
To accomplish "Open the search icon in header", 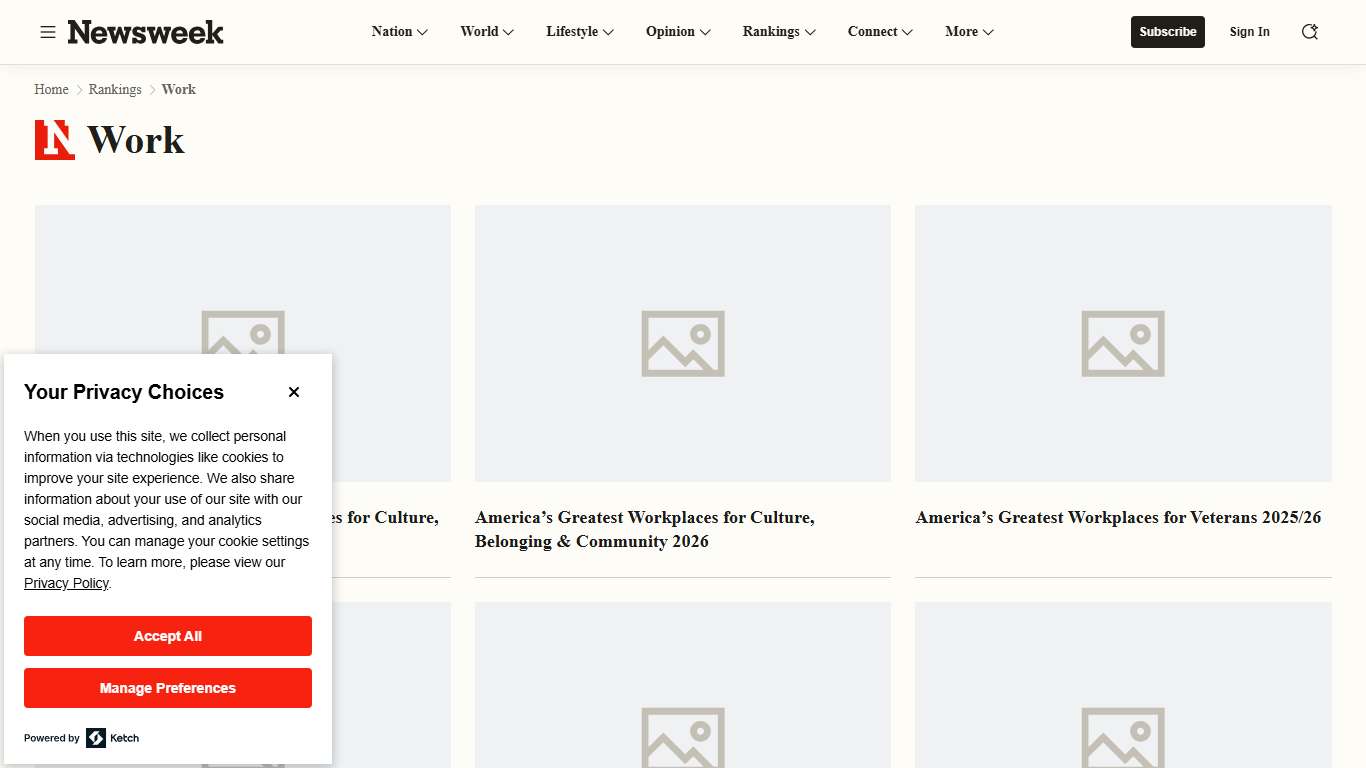I will point(1309,32).
